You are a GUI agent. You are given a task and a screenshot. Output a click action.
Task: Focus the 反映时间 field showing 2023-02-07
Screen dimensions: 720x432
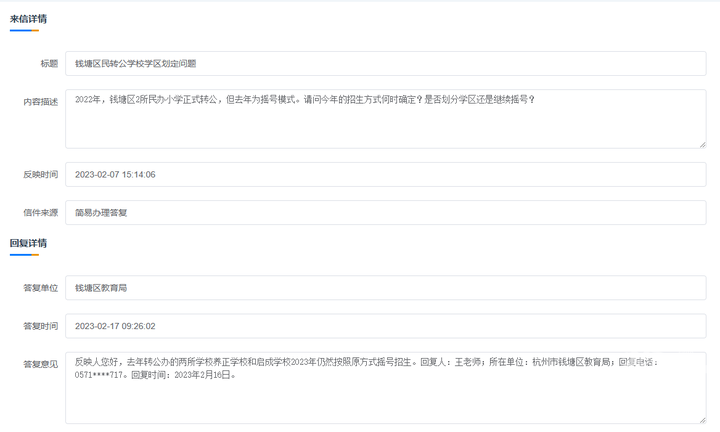[385, 174]
